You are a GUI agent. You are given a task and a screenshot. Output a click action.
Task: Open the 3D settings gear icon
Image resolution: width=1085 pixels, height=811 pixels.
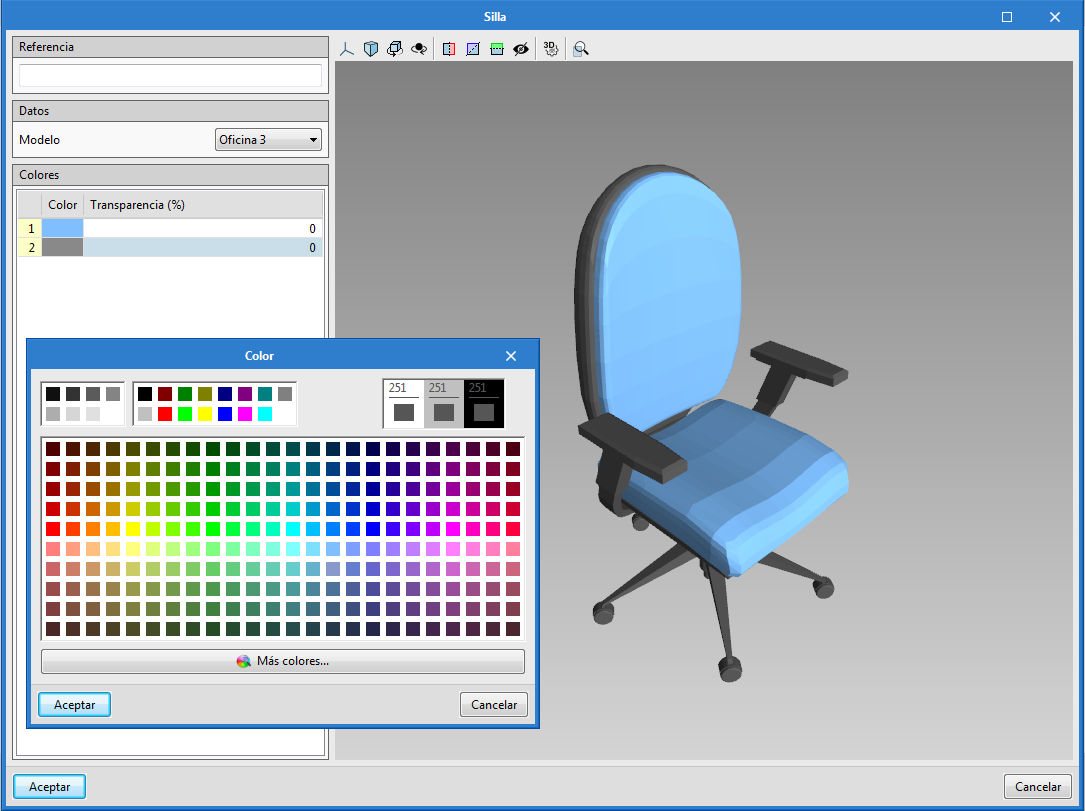click(551, 48)
